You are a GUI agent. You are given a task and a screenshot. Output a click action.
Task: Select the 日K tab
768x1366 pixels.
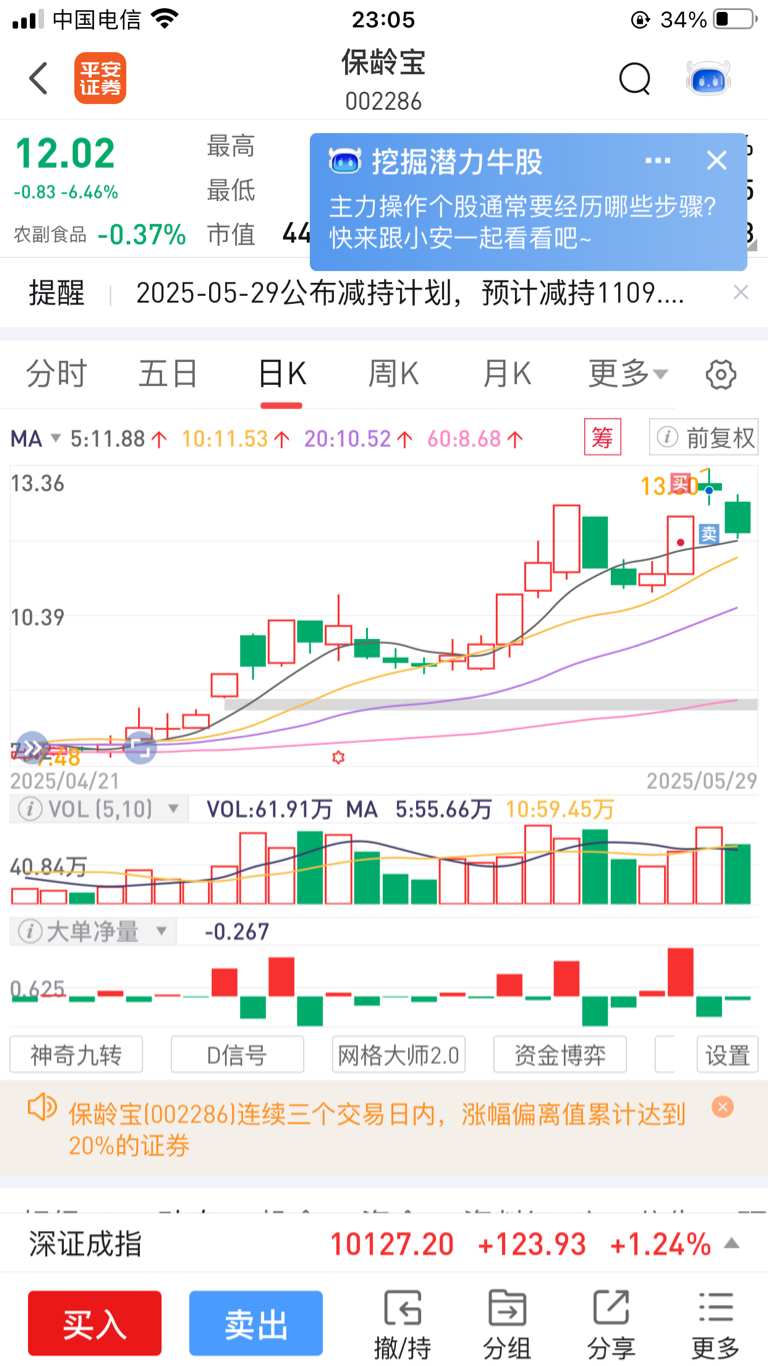click(x=282, y=374)
